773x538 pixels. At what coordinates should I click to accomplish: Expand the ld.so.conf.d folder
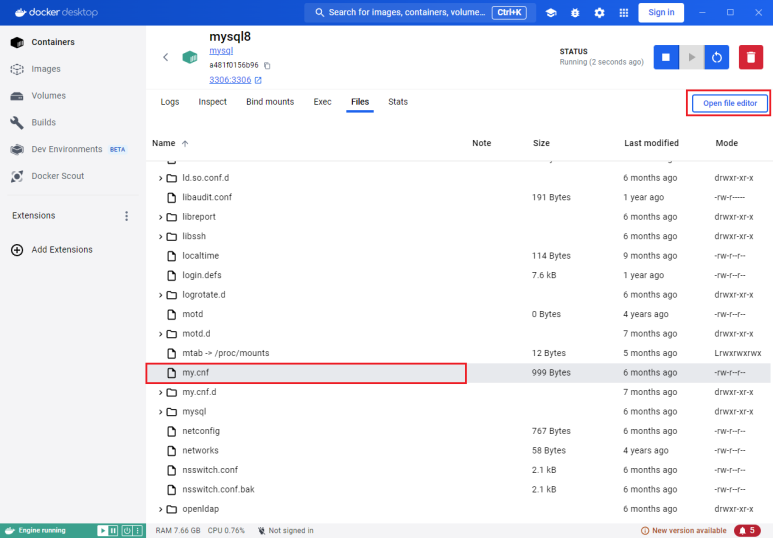tap(160, 178)
